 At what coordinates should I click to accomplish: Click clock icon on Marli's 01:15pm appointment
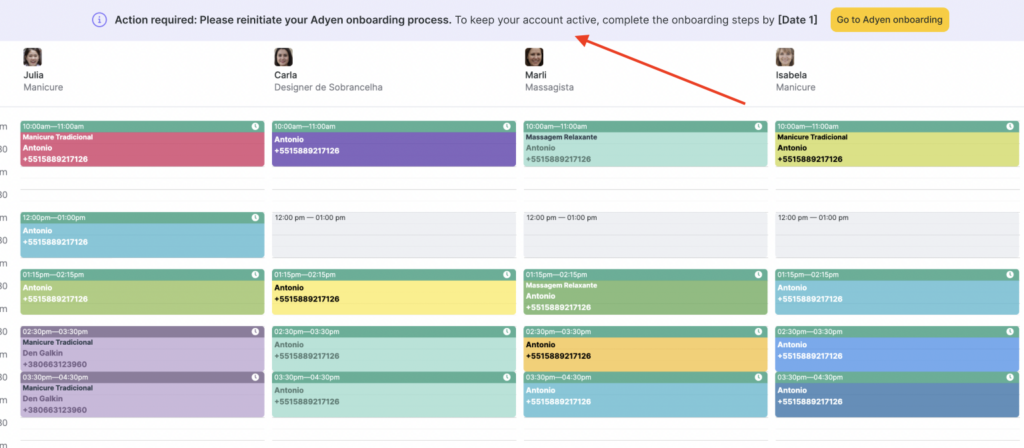759,274
